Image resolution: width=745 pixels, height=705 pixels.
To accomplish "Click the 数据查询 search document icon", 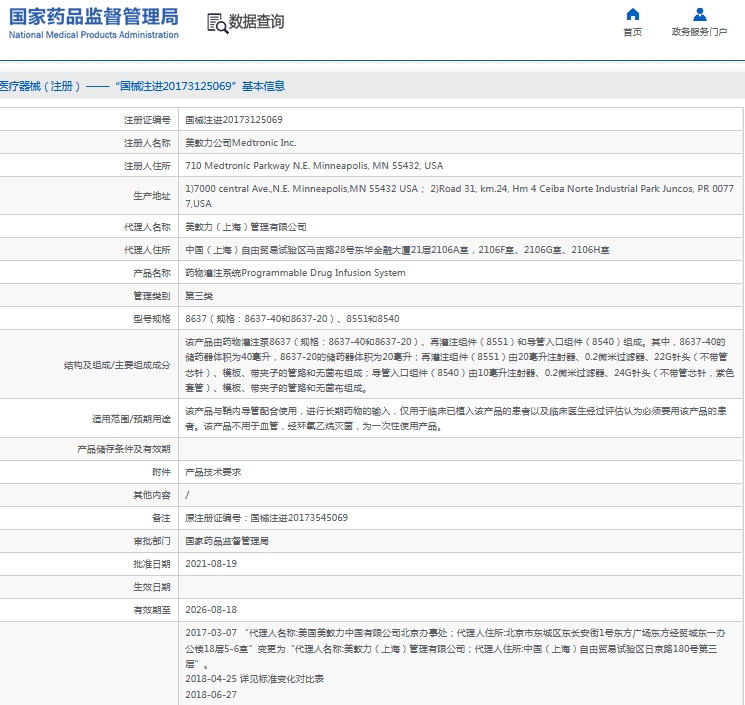I will tap(217, 23).
